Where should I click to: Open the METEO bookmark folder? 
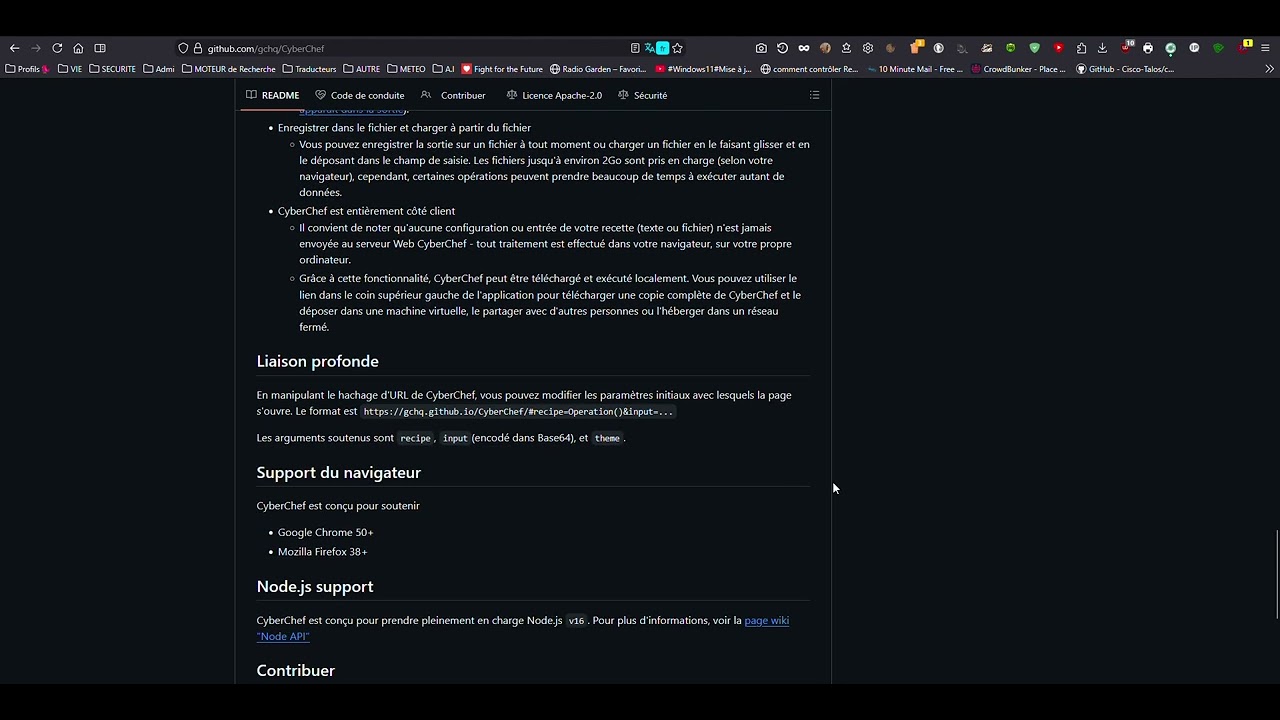click(x=406, y=69)
